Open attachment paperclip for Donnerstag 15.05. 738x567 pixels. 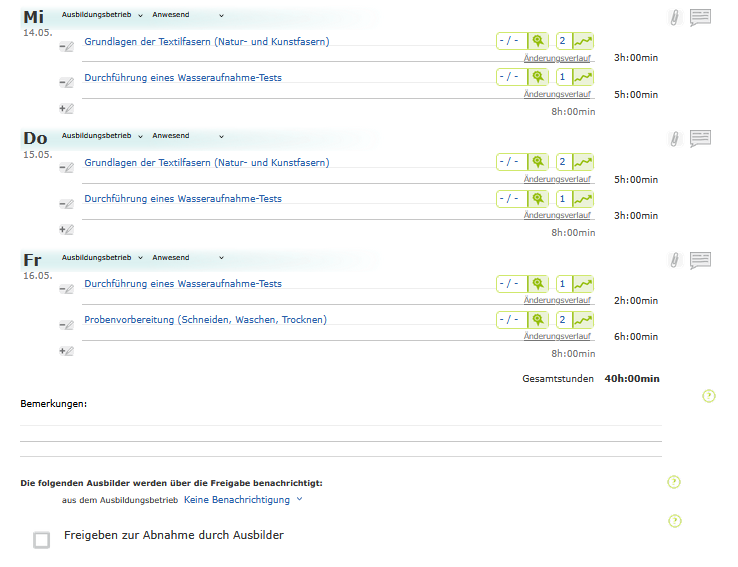point(674,139)
